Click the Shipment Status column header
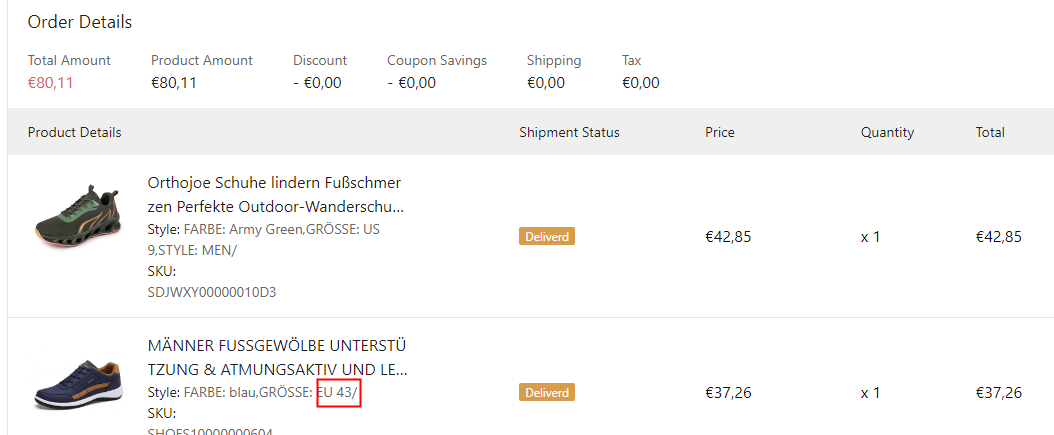Image resolution: width=1054 pixels, height=435 pixels. [569, 132]
